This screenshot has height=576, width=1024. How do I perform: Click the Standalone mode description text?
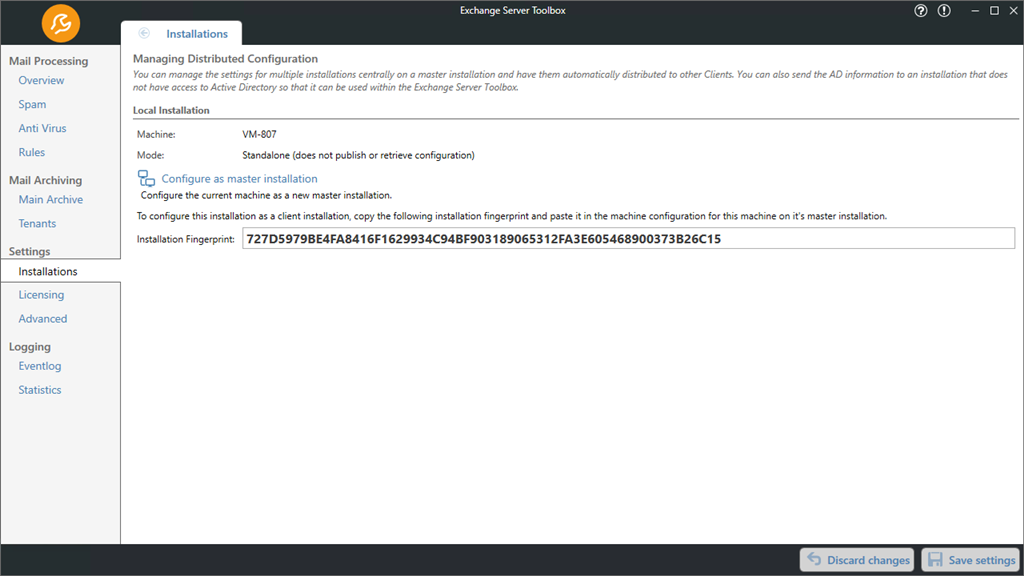tap(359, 155)
